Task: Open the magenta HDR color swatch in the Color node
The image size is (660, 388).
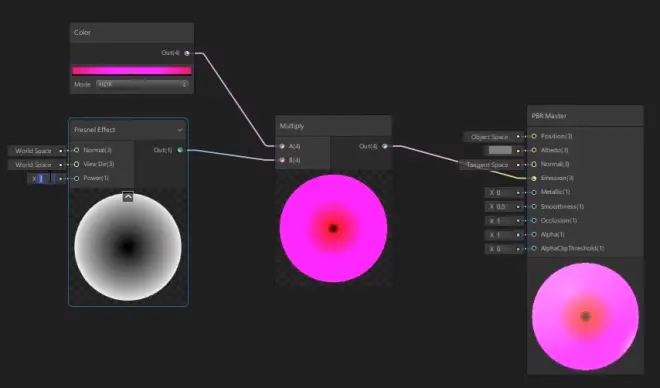Action: (x=132, y=70)
